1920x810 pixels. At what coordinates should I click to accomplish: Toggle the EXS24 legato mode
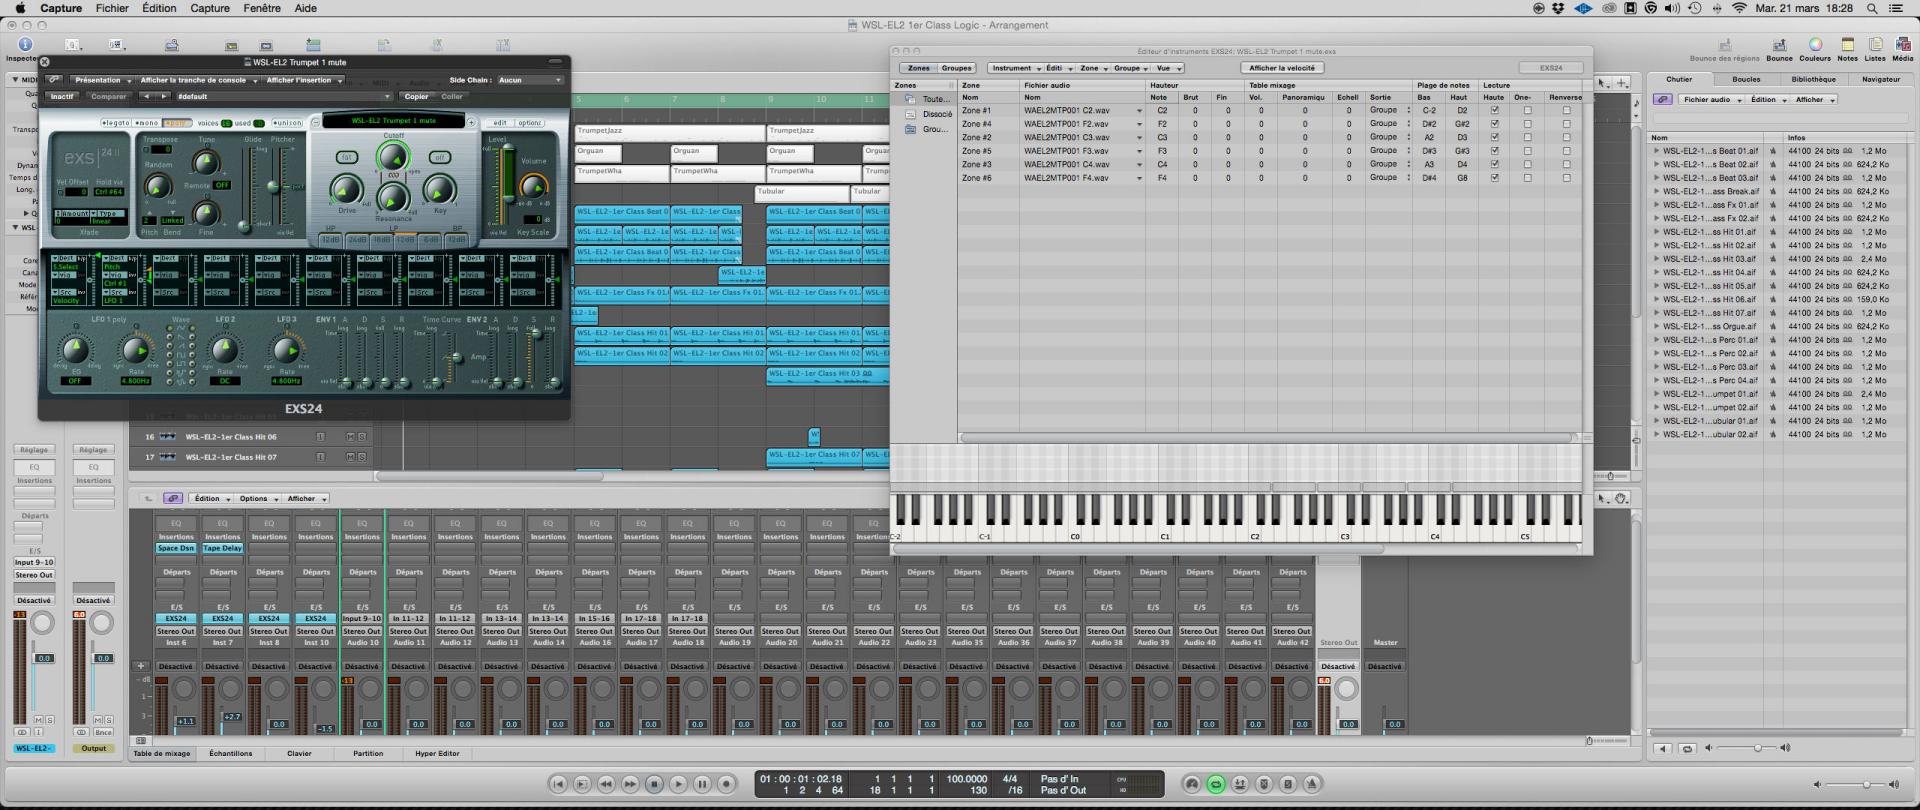pyautogui.click(x=115, y=123)
